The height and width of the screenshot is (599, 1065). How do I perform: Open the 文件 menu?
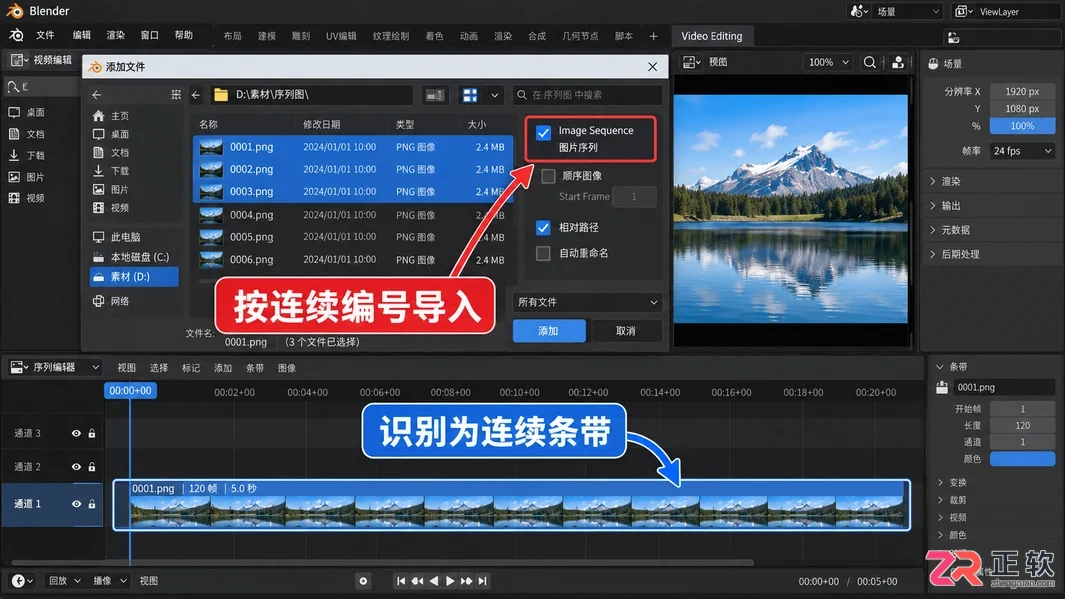coord(46,35)
